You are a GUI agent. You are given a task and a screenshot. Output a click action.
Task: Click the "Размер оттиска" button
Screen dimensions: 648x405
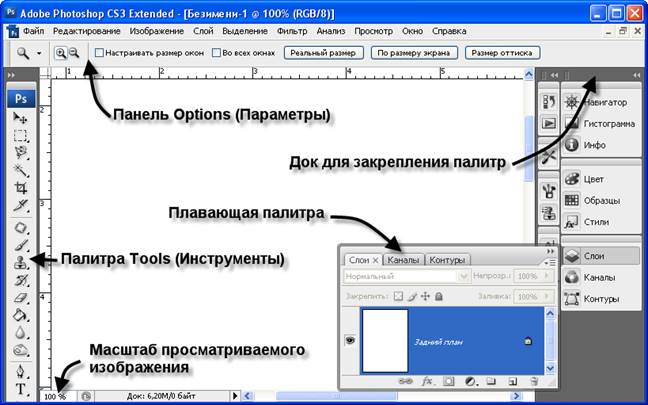502,53
